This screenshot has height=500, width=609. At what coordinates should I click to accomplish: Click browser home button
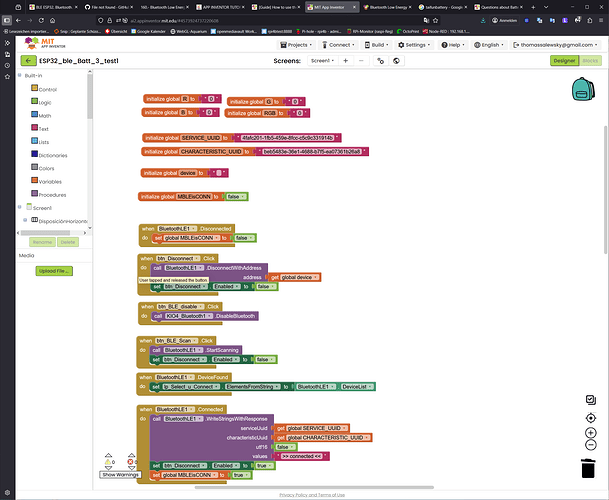52,20
